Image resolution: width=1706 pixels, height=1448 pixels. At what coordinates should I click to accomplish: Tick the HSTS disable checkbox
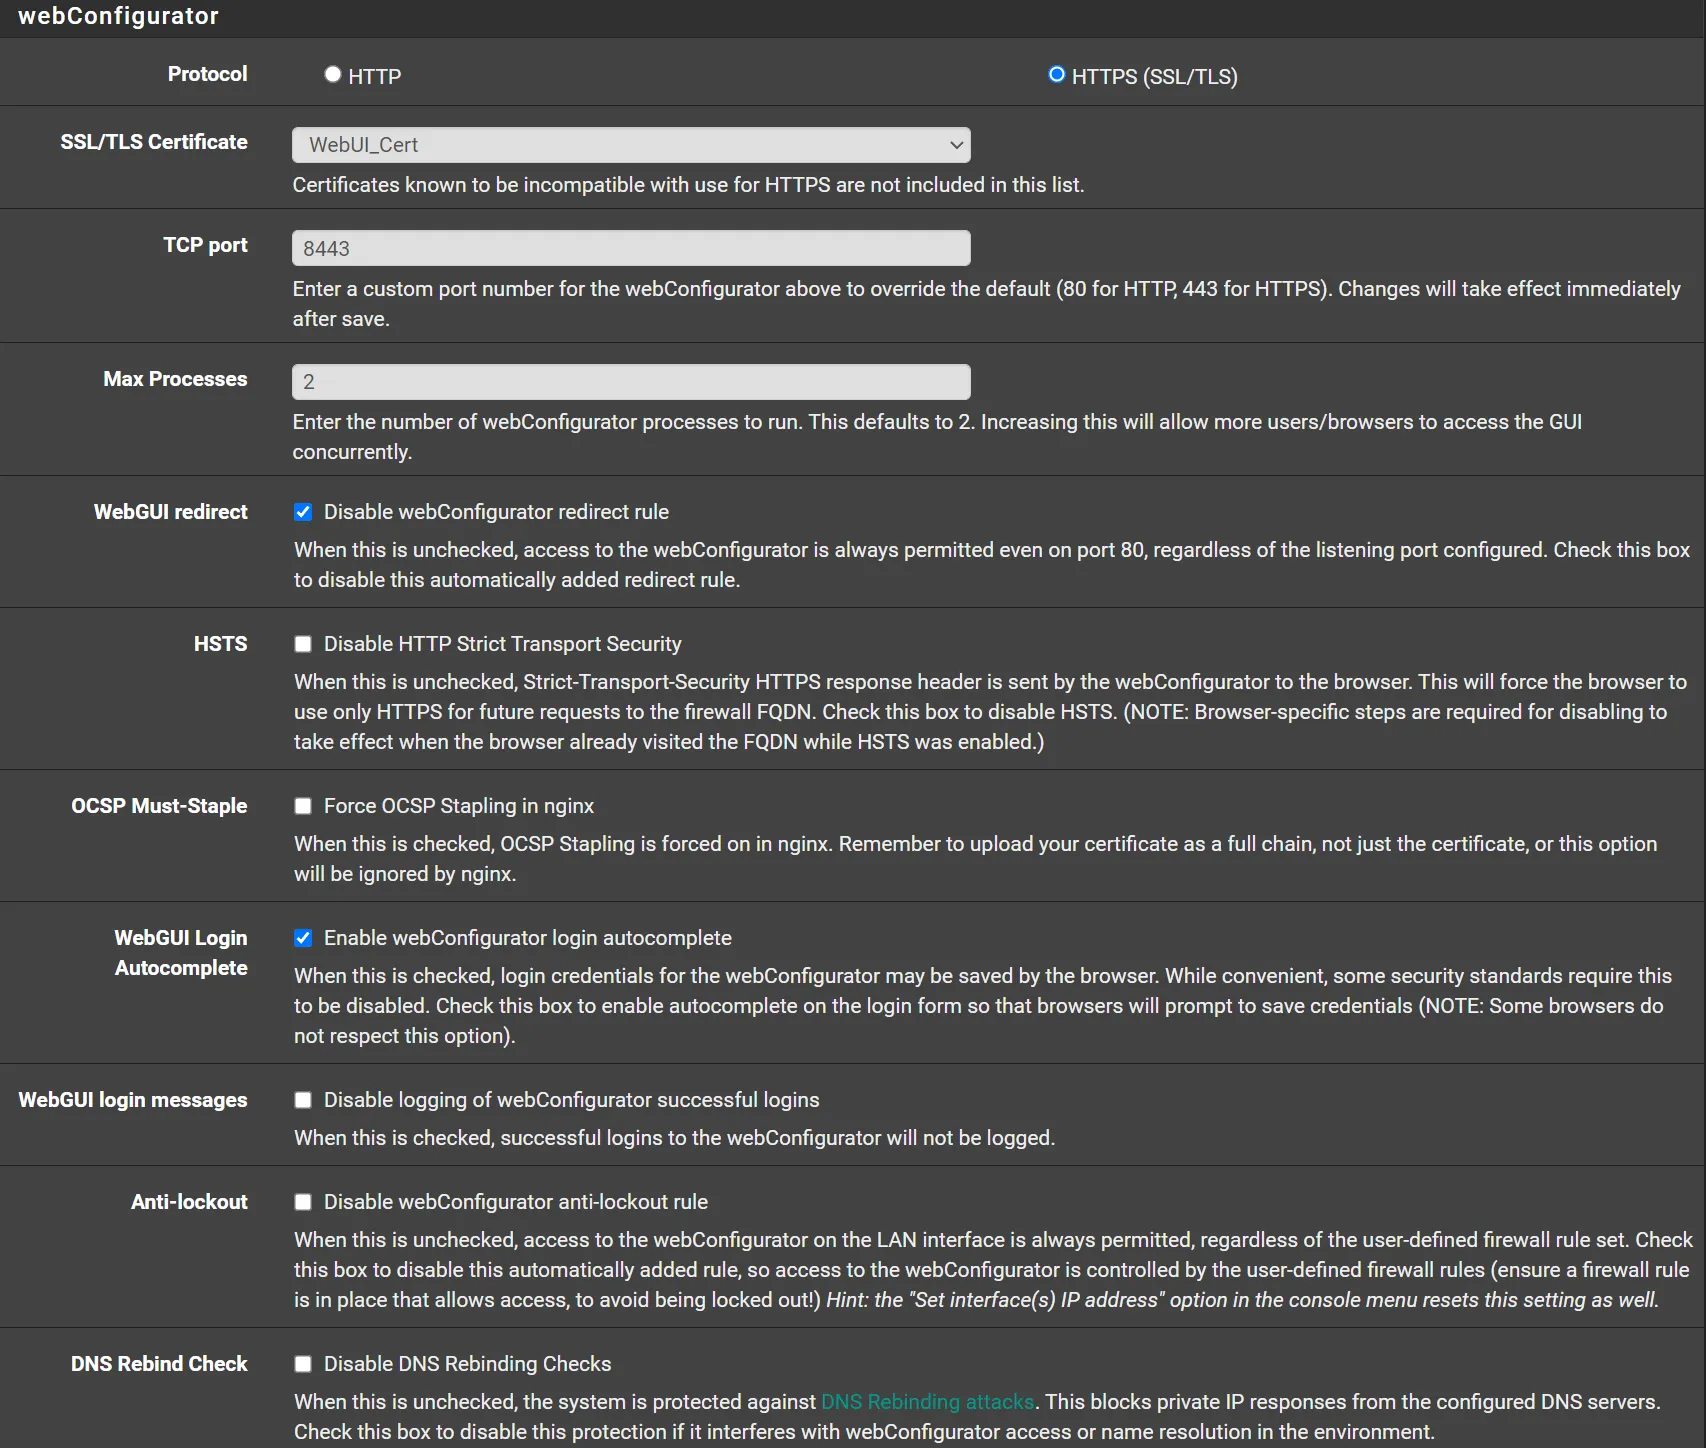point(303,644)
